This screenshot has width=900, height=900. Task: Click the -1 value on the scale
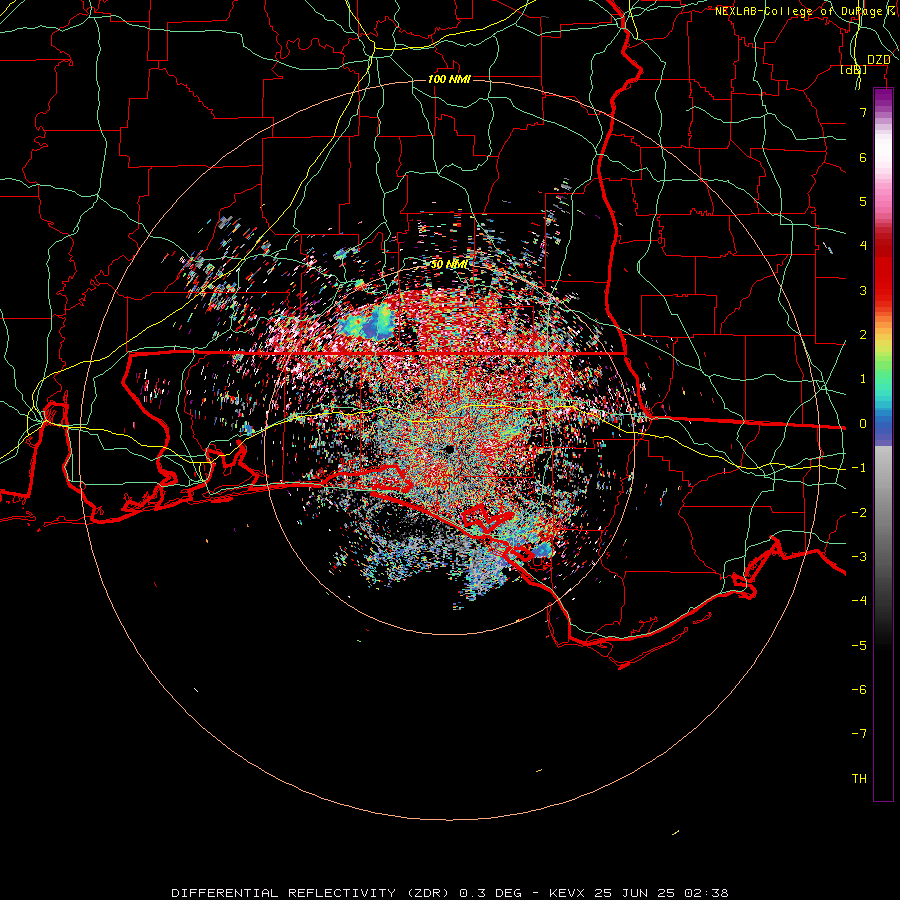click(859, 468)
